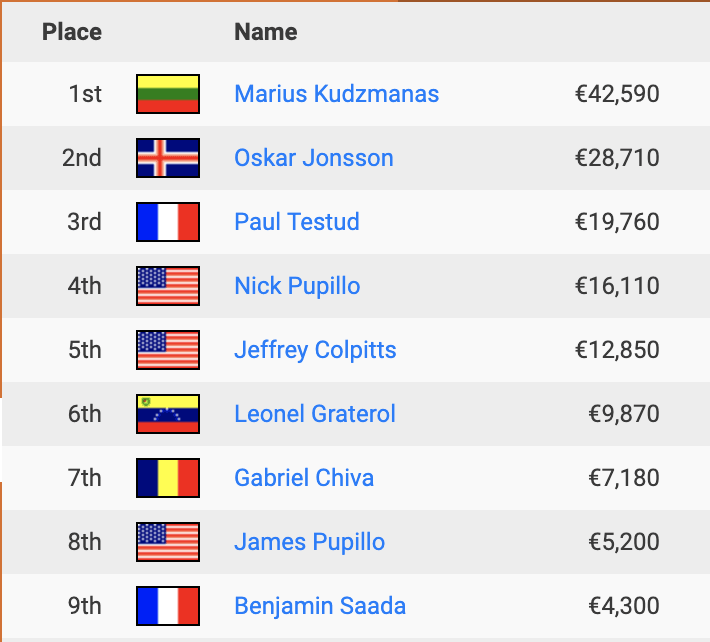Click the US flag next to Jeffrey Colpitts
Screen dimensions: 710x642
(168, 350)
